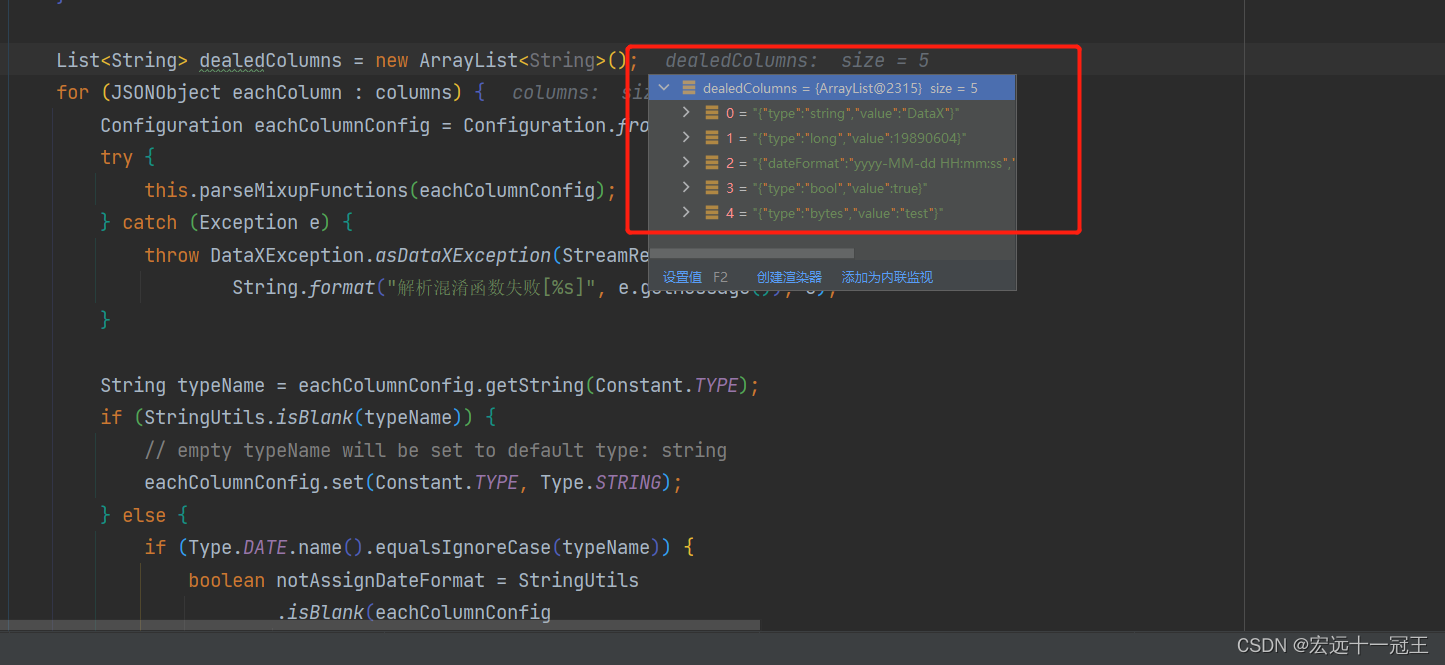This screenshot has height=665, width=1445.
Task: Select the row "type":"bytes","value":"test"
Action: point(832,213)
